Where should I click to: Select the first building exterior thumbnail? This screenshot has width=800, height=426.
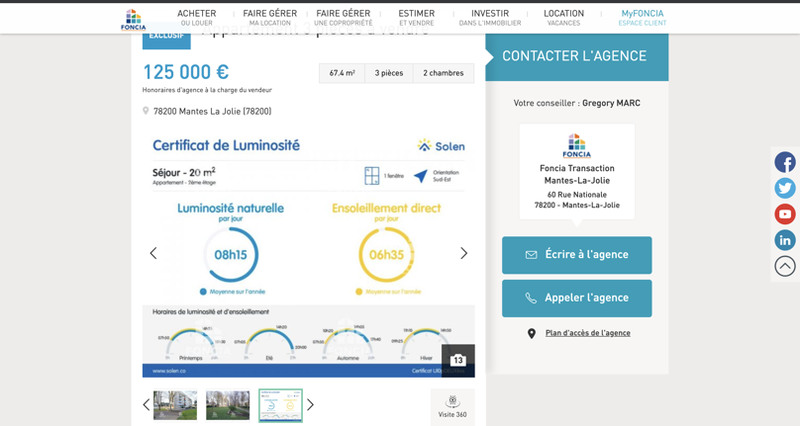click(x=175, y=405)
